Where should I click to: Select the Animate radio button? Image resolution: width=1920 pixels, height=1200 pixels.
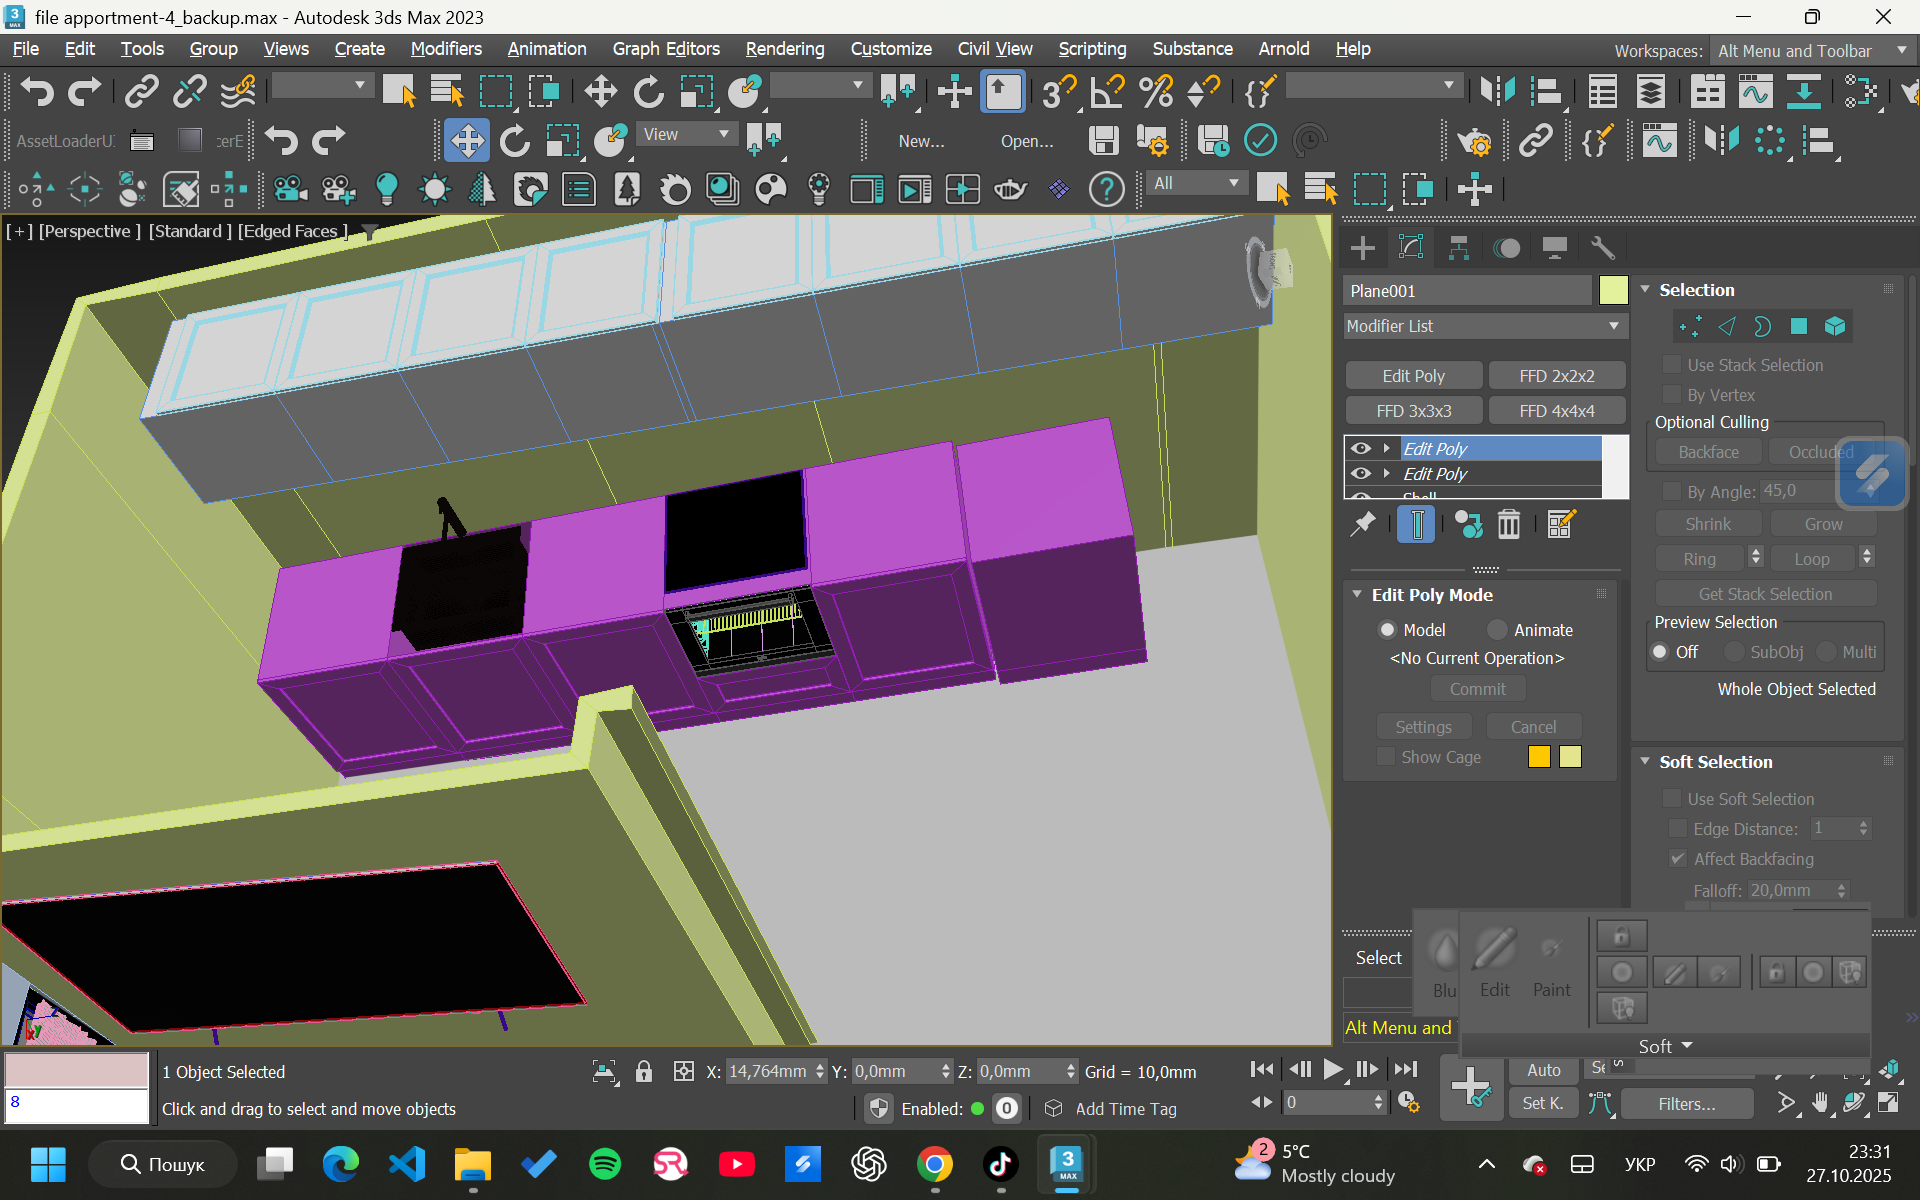(x=1497, y=630)
